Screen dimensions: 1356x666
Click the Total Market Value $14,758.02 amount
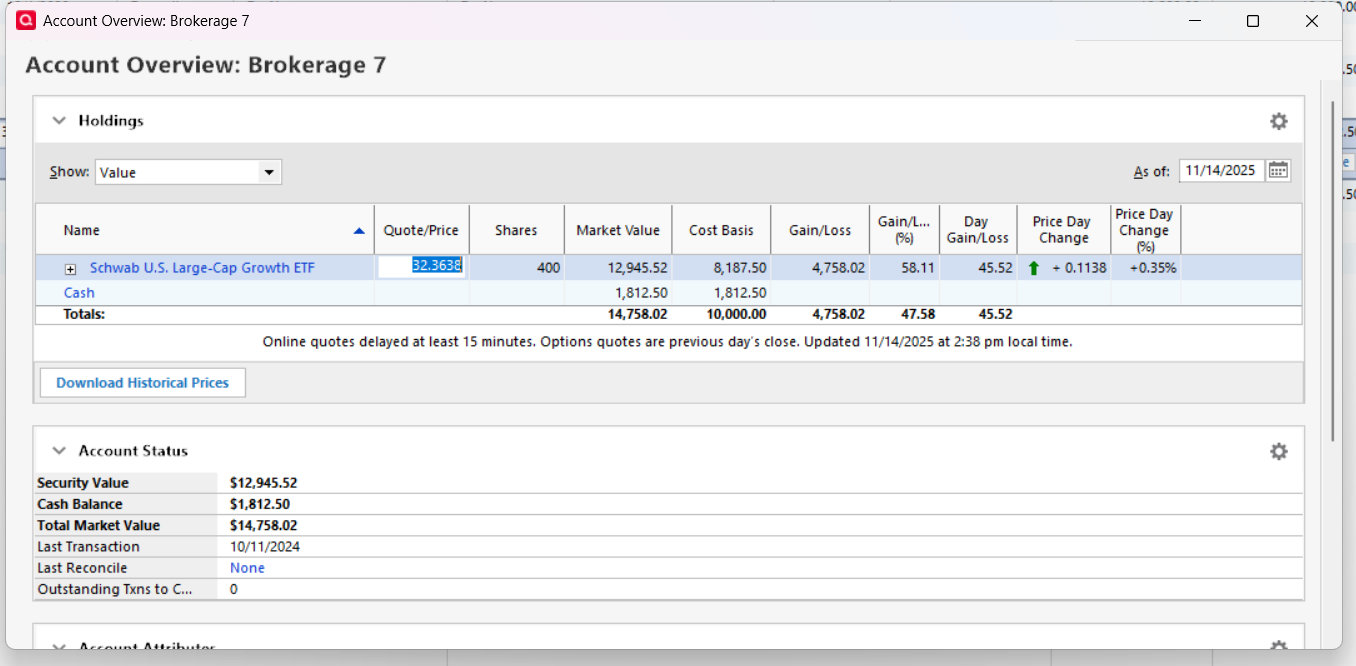[x=263, y=525]
